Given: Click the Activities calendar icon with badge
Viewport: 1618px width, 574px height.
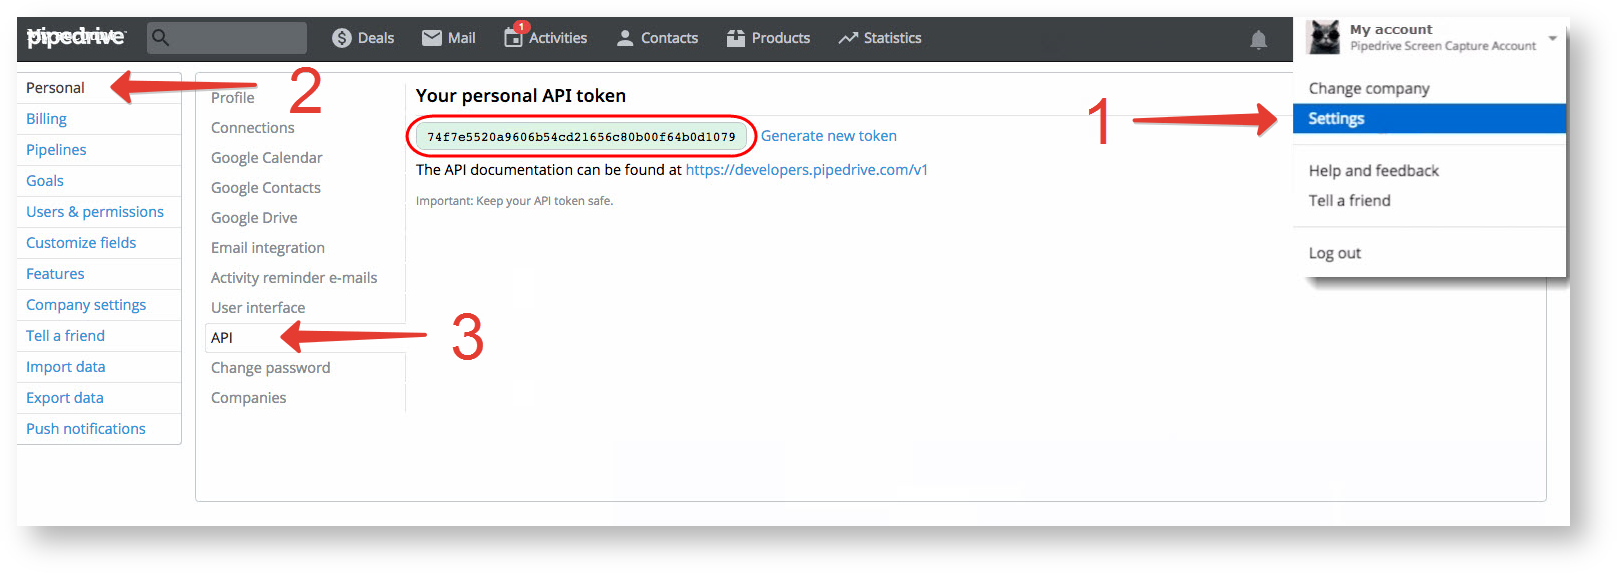Looking at the screenshot, I should click(x=514, y=36).
